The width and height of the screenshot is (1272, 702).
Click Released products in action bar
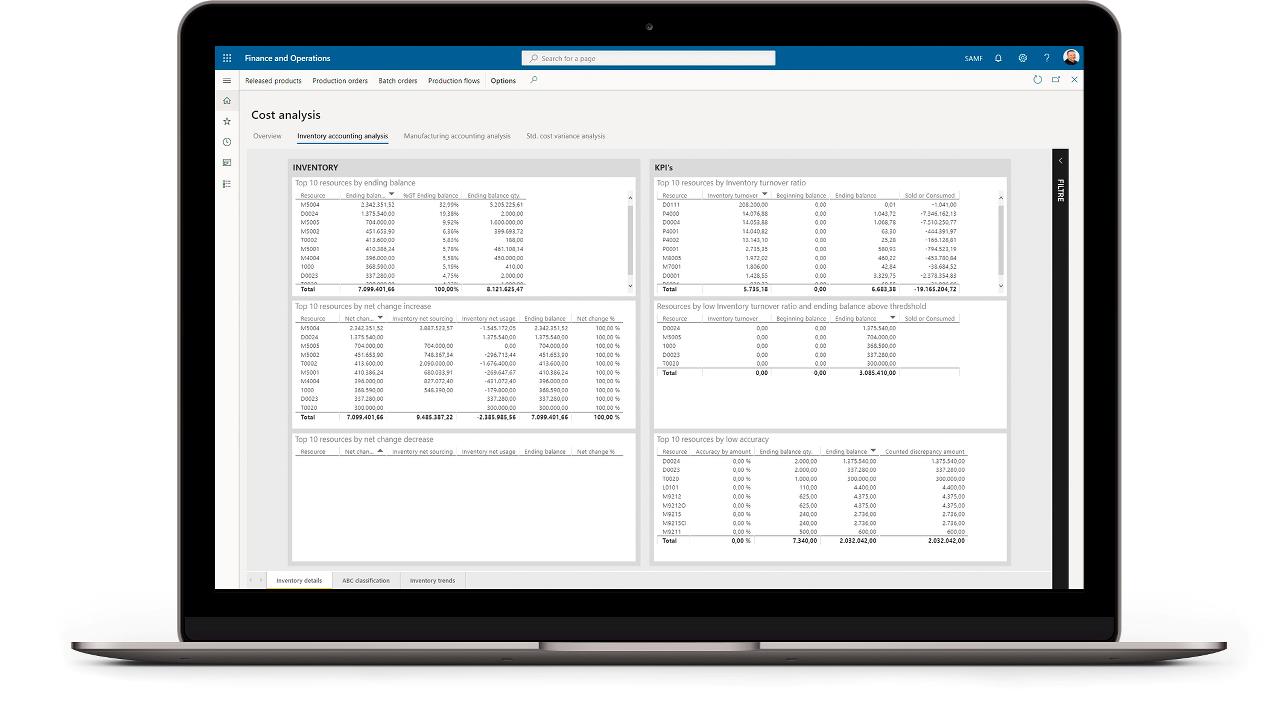(x=273, y=81)
